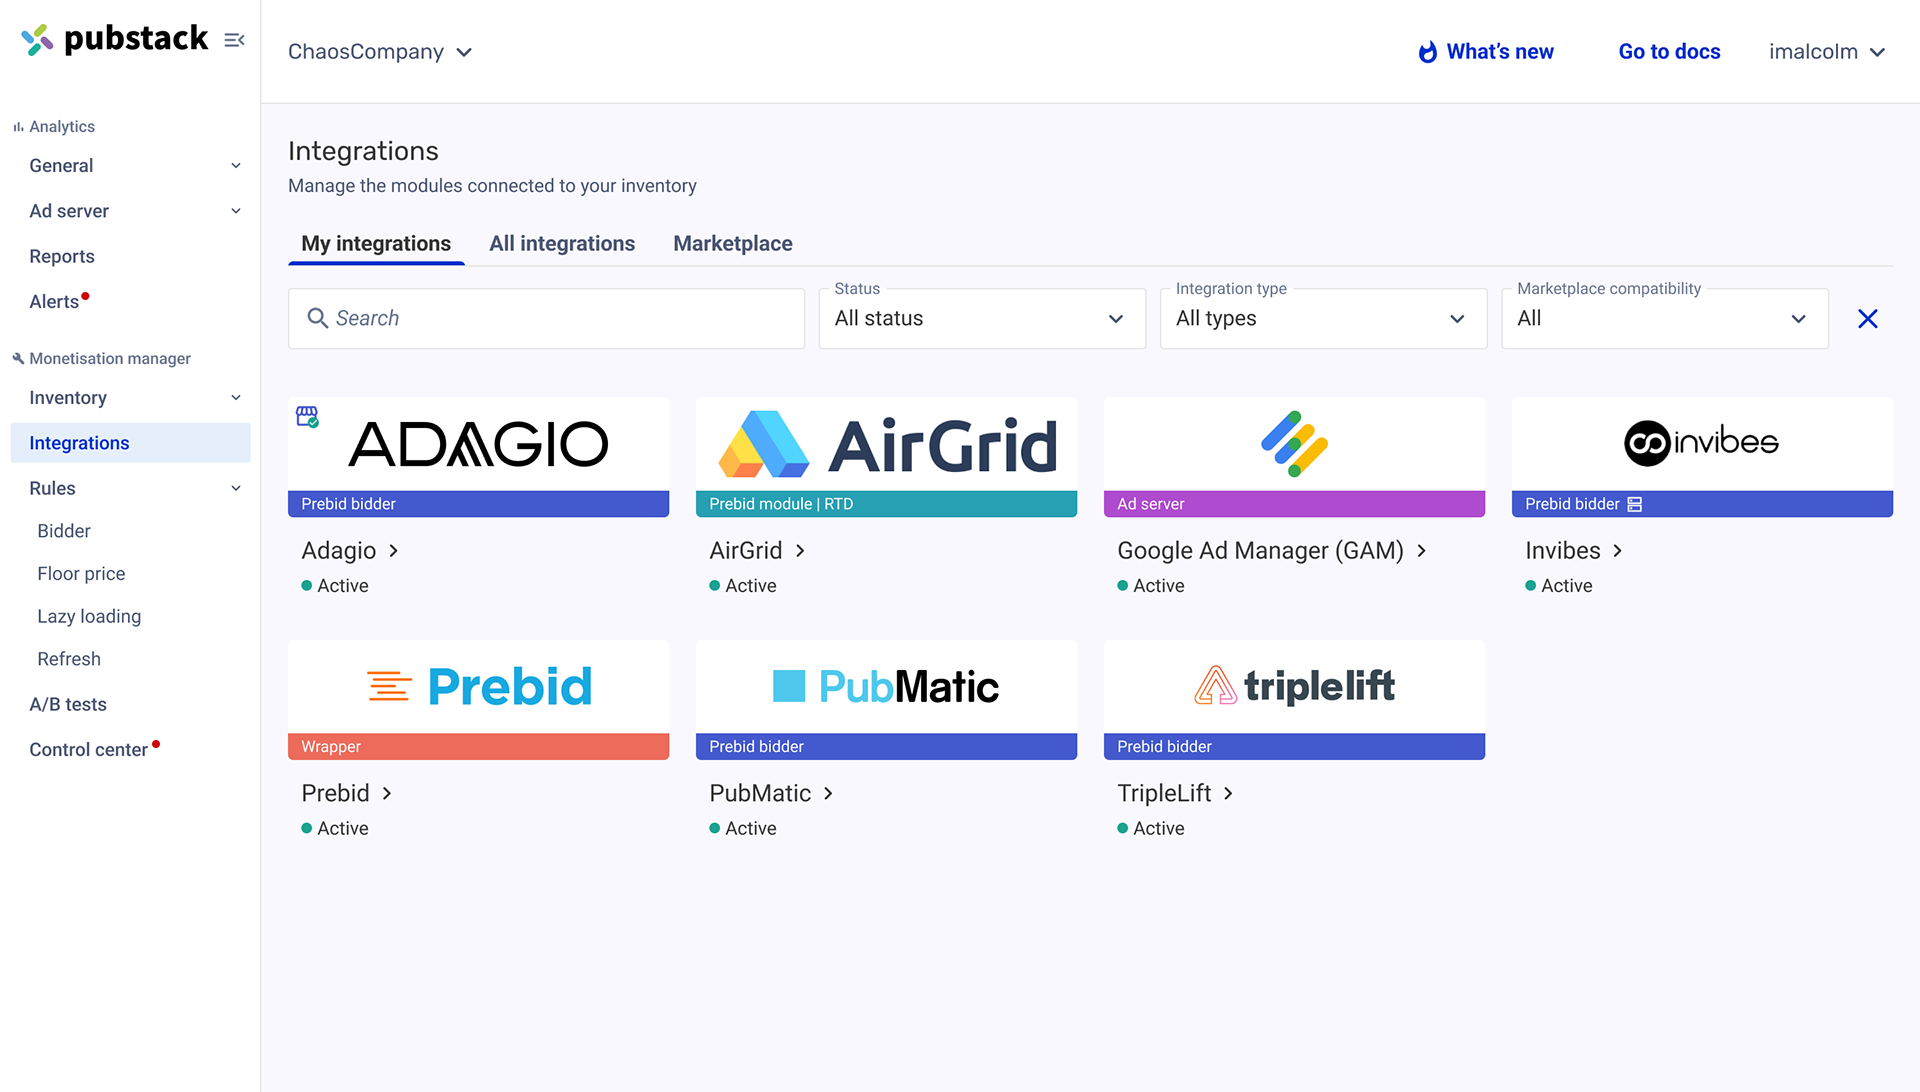This screenshot has width=1920, height=1092.
Task: Click the Active status under TripleLift
Action: pyautogui.click(x=1151, y=829)
